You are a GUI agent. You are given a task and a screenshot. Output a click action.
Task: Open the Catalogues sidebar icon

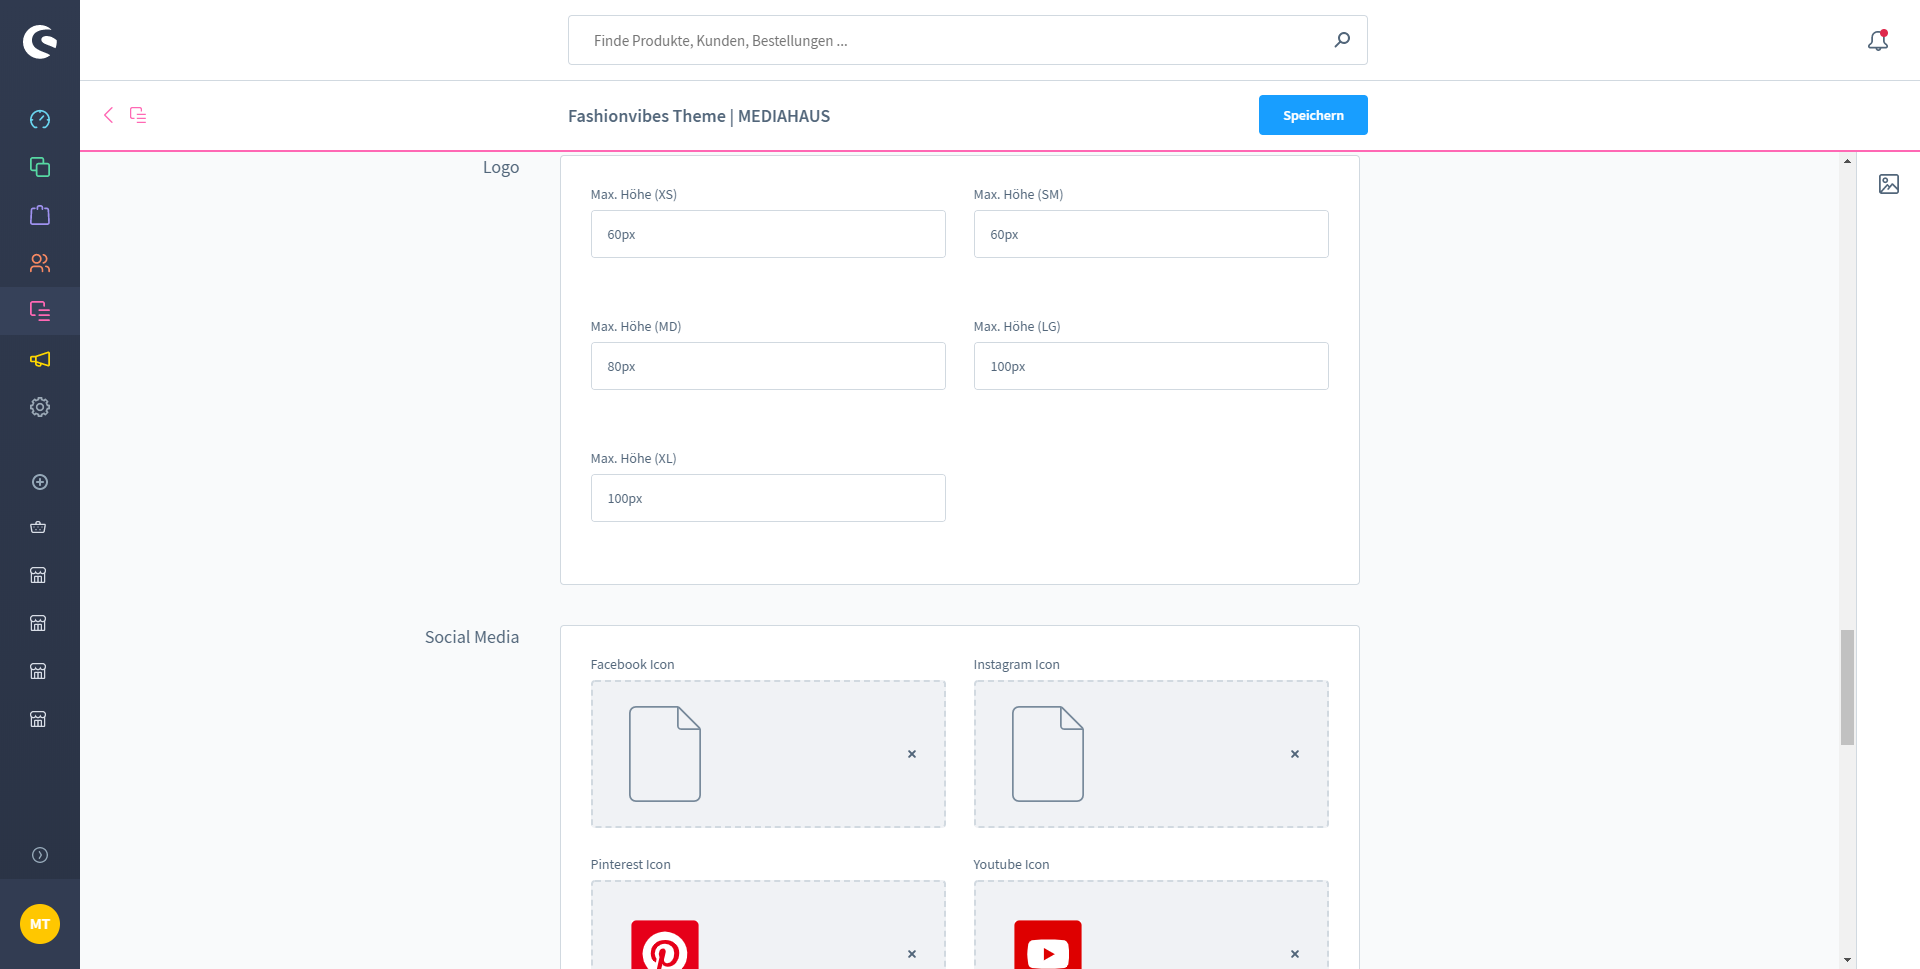click(40, 167)
